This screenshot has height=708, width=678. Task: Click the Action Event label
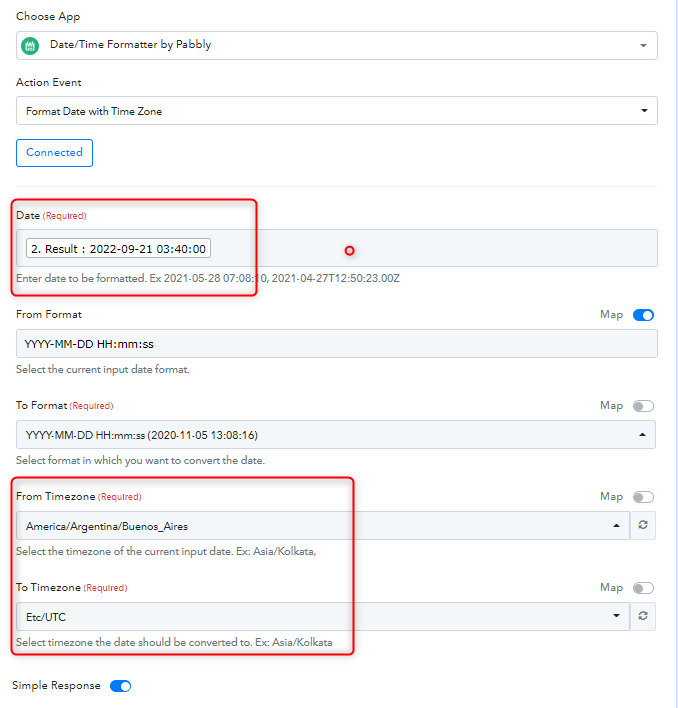point(49,83)
